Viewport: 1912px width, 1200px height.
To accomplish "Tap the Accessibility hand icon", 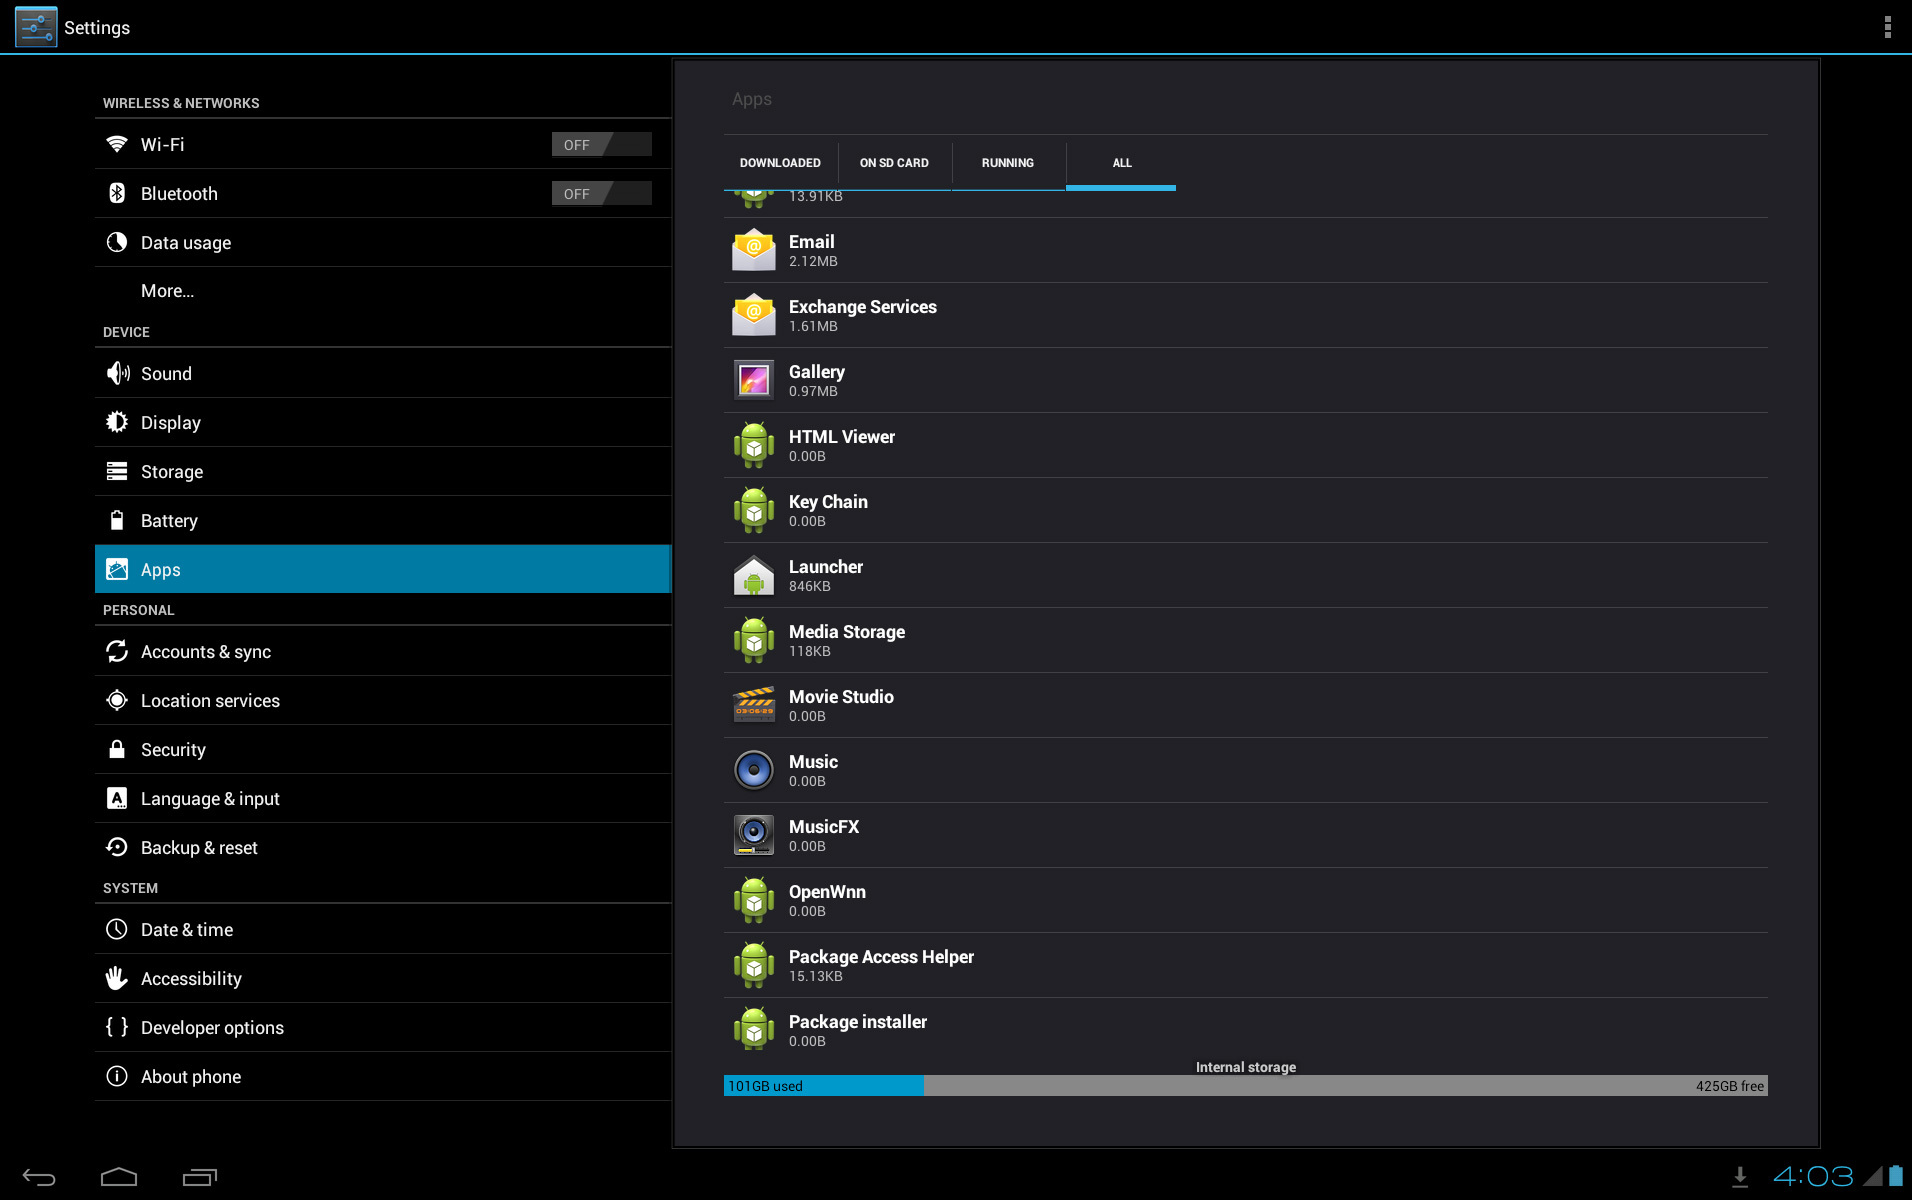I will (117, 978).
